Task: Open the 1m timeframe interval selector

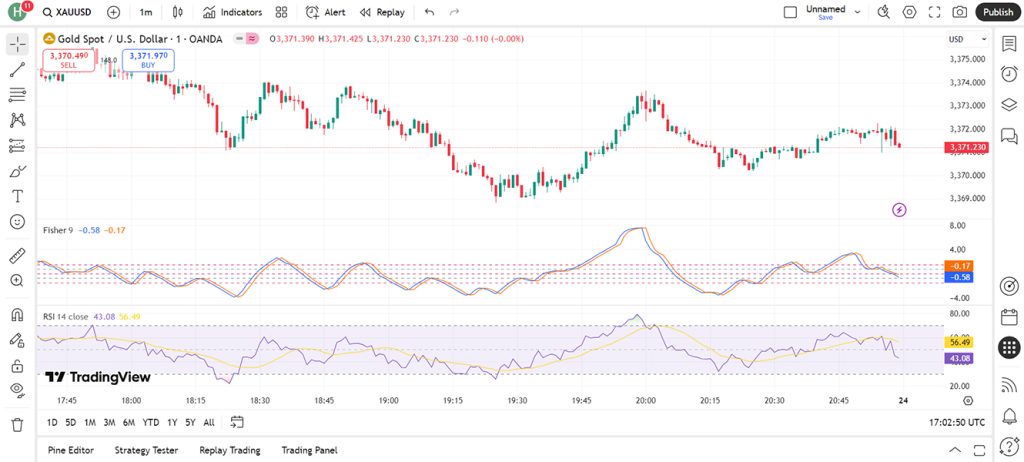Action: (x=146, y=12)
